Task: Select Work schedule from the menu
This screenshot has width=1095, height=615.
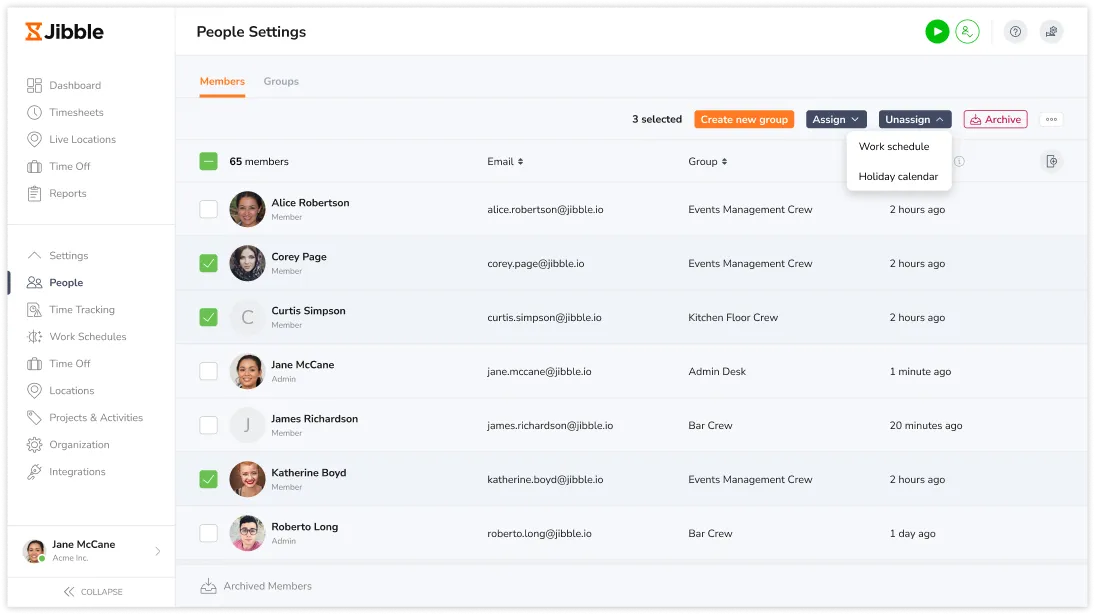Action: pos(893,147)
